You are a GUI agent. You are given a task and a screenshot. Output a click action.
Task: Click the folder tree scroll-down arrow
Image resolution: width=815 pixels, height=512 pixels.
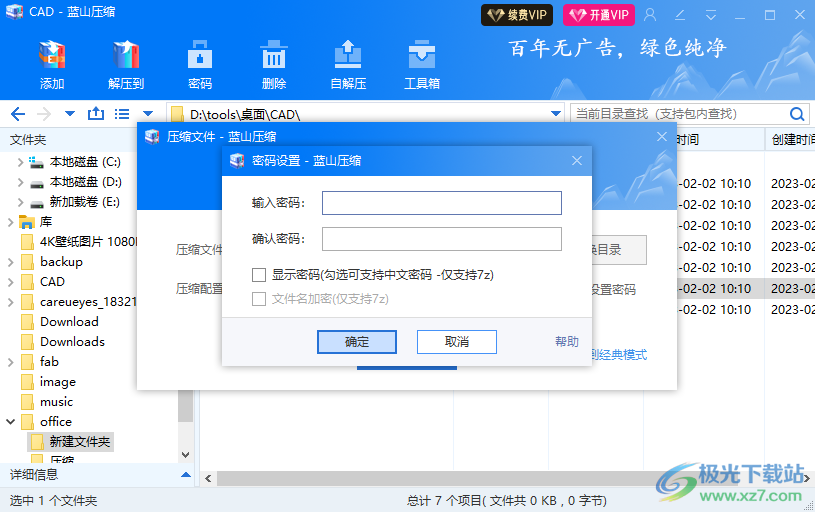click(186, 455)
